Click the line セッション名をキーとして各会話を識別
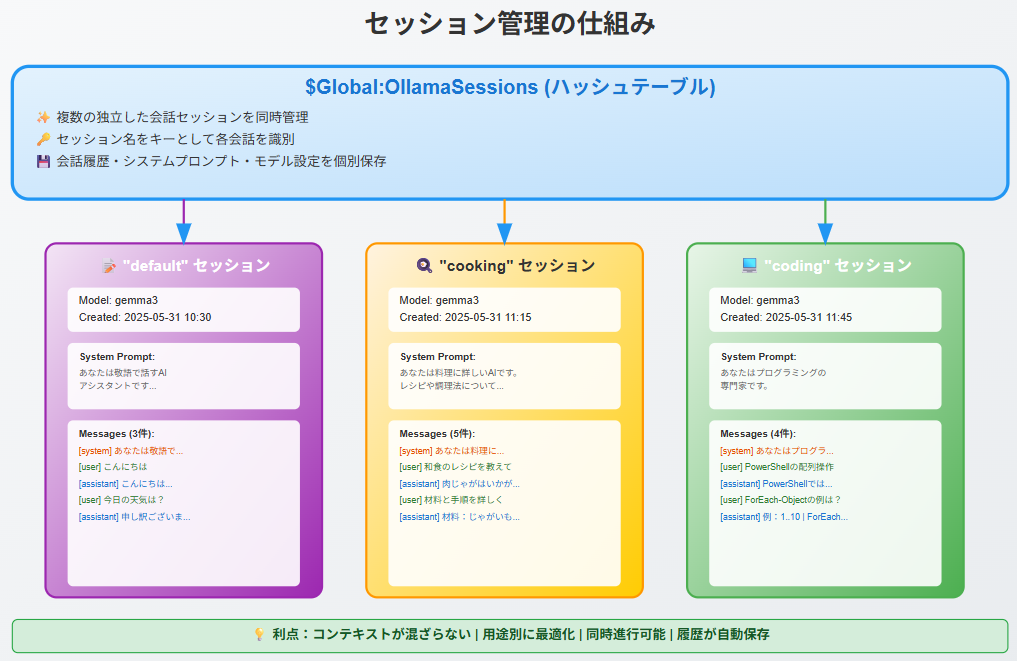Screen dimensions: 1017x661 pyautogui.click(x=176, y=139)
